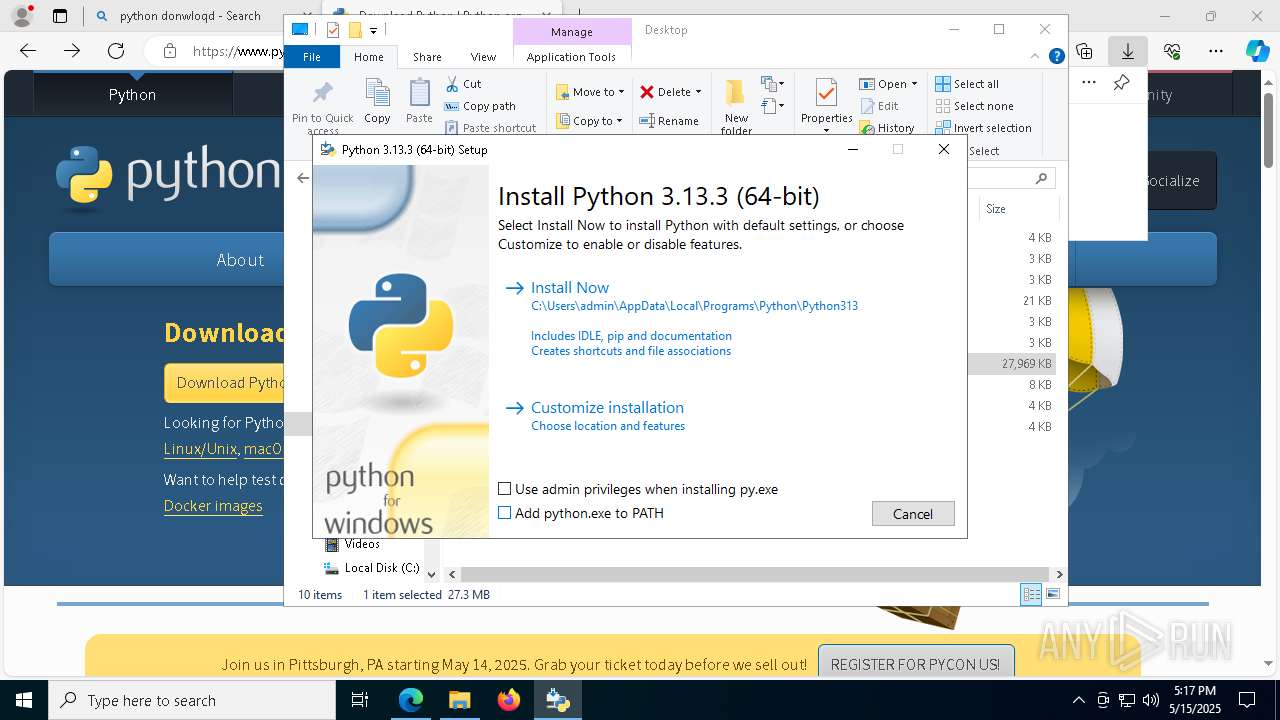Go back in the Edge browser
The height and width of the screenshot is (720, 1280).
pyautogui.click(x=28, y=51)
